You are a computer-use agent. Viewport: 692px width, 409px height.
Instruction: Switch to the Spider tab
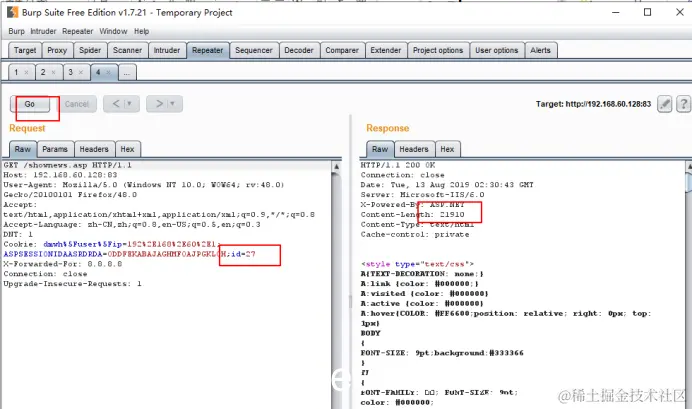pos(90,50)
